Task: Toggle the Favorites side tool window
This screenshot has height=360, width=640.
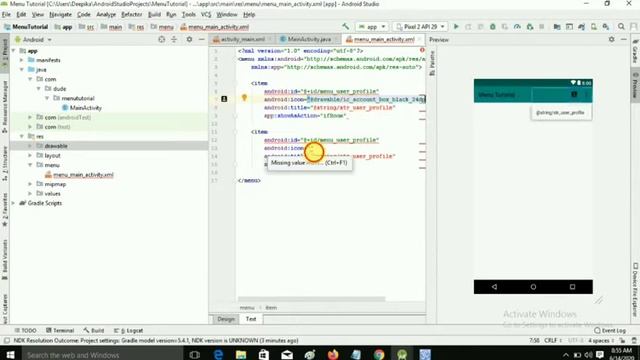Action: (4, 210)
